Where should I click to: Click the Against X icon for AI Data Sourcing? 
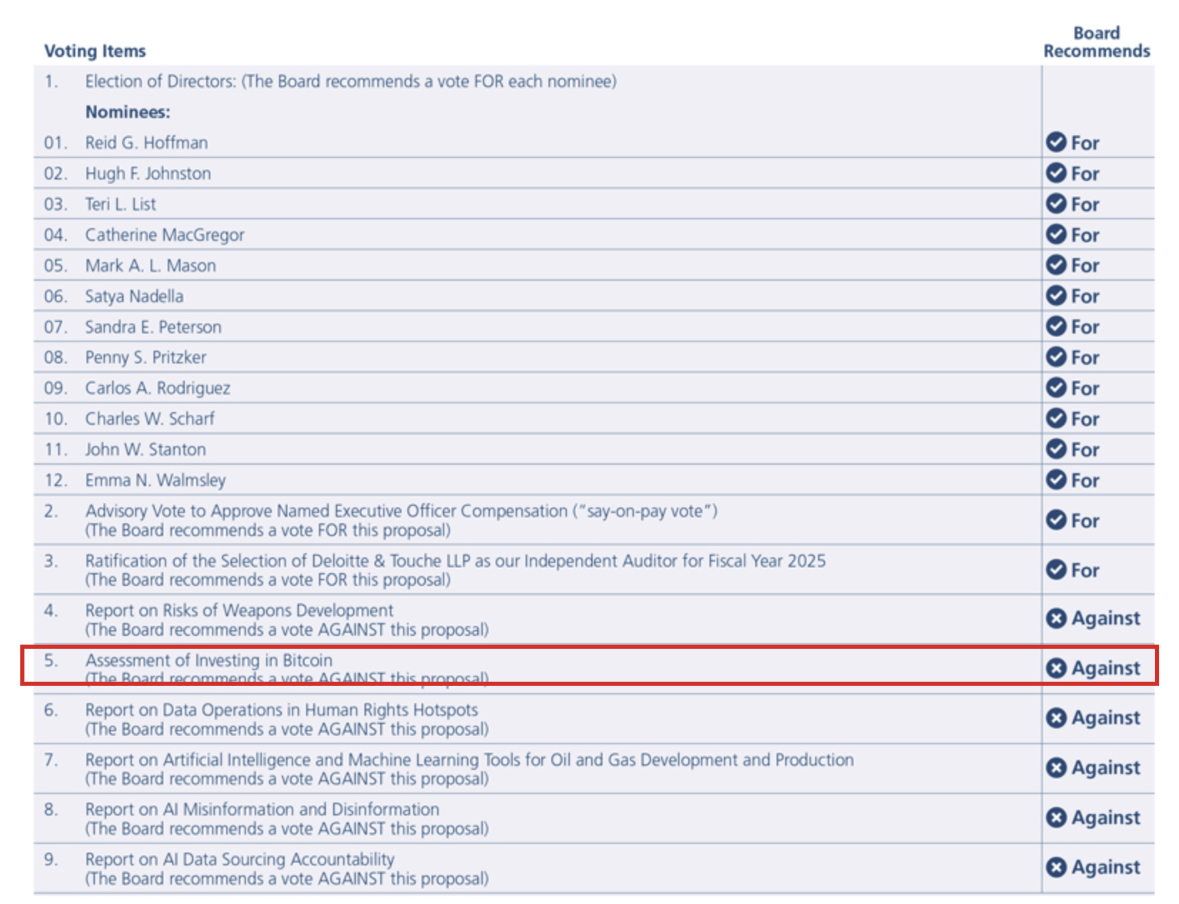click(1056, 868)
